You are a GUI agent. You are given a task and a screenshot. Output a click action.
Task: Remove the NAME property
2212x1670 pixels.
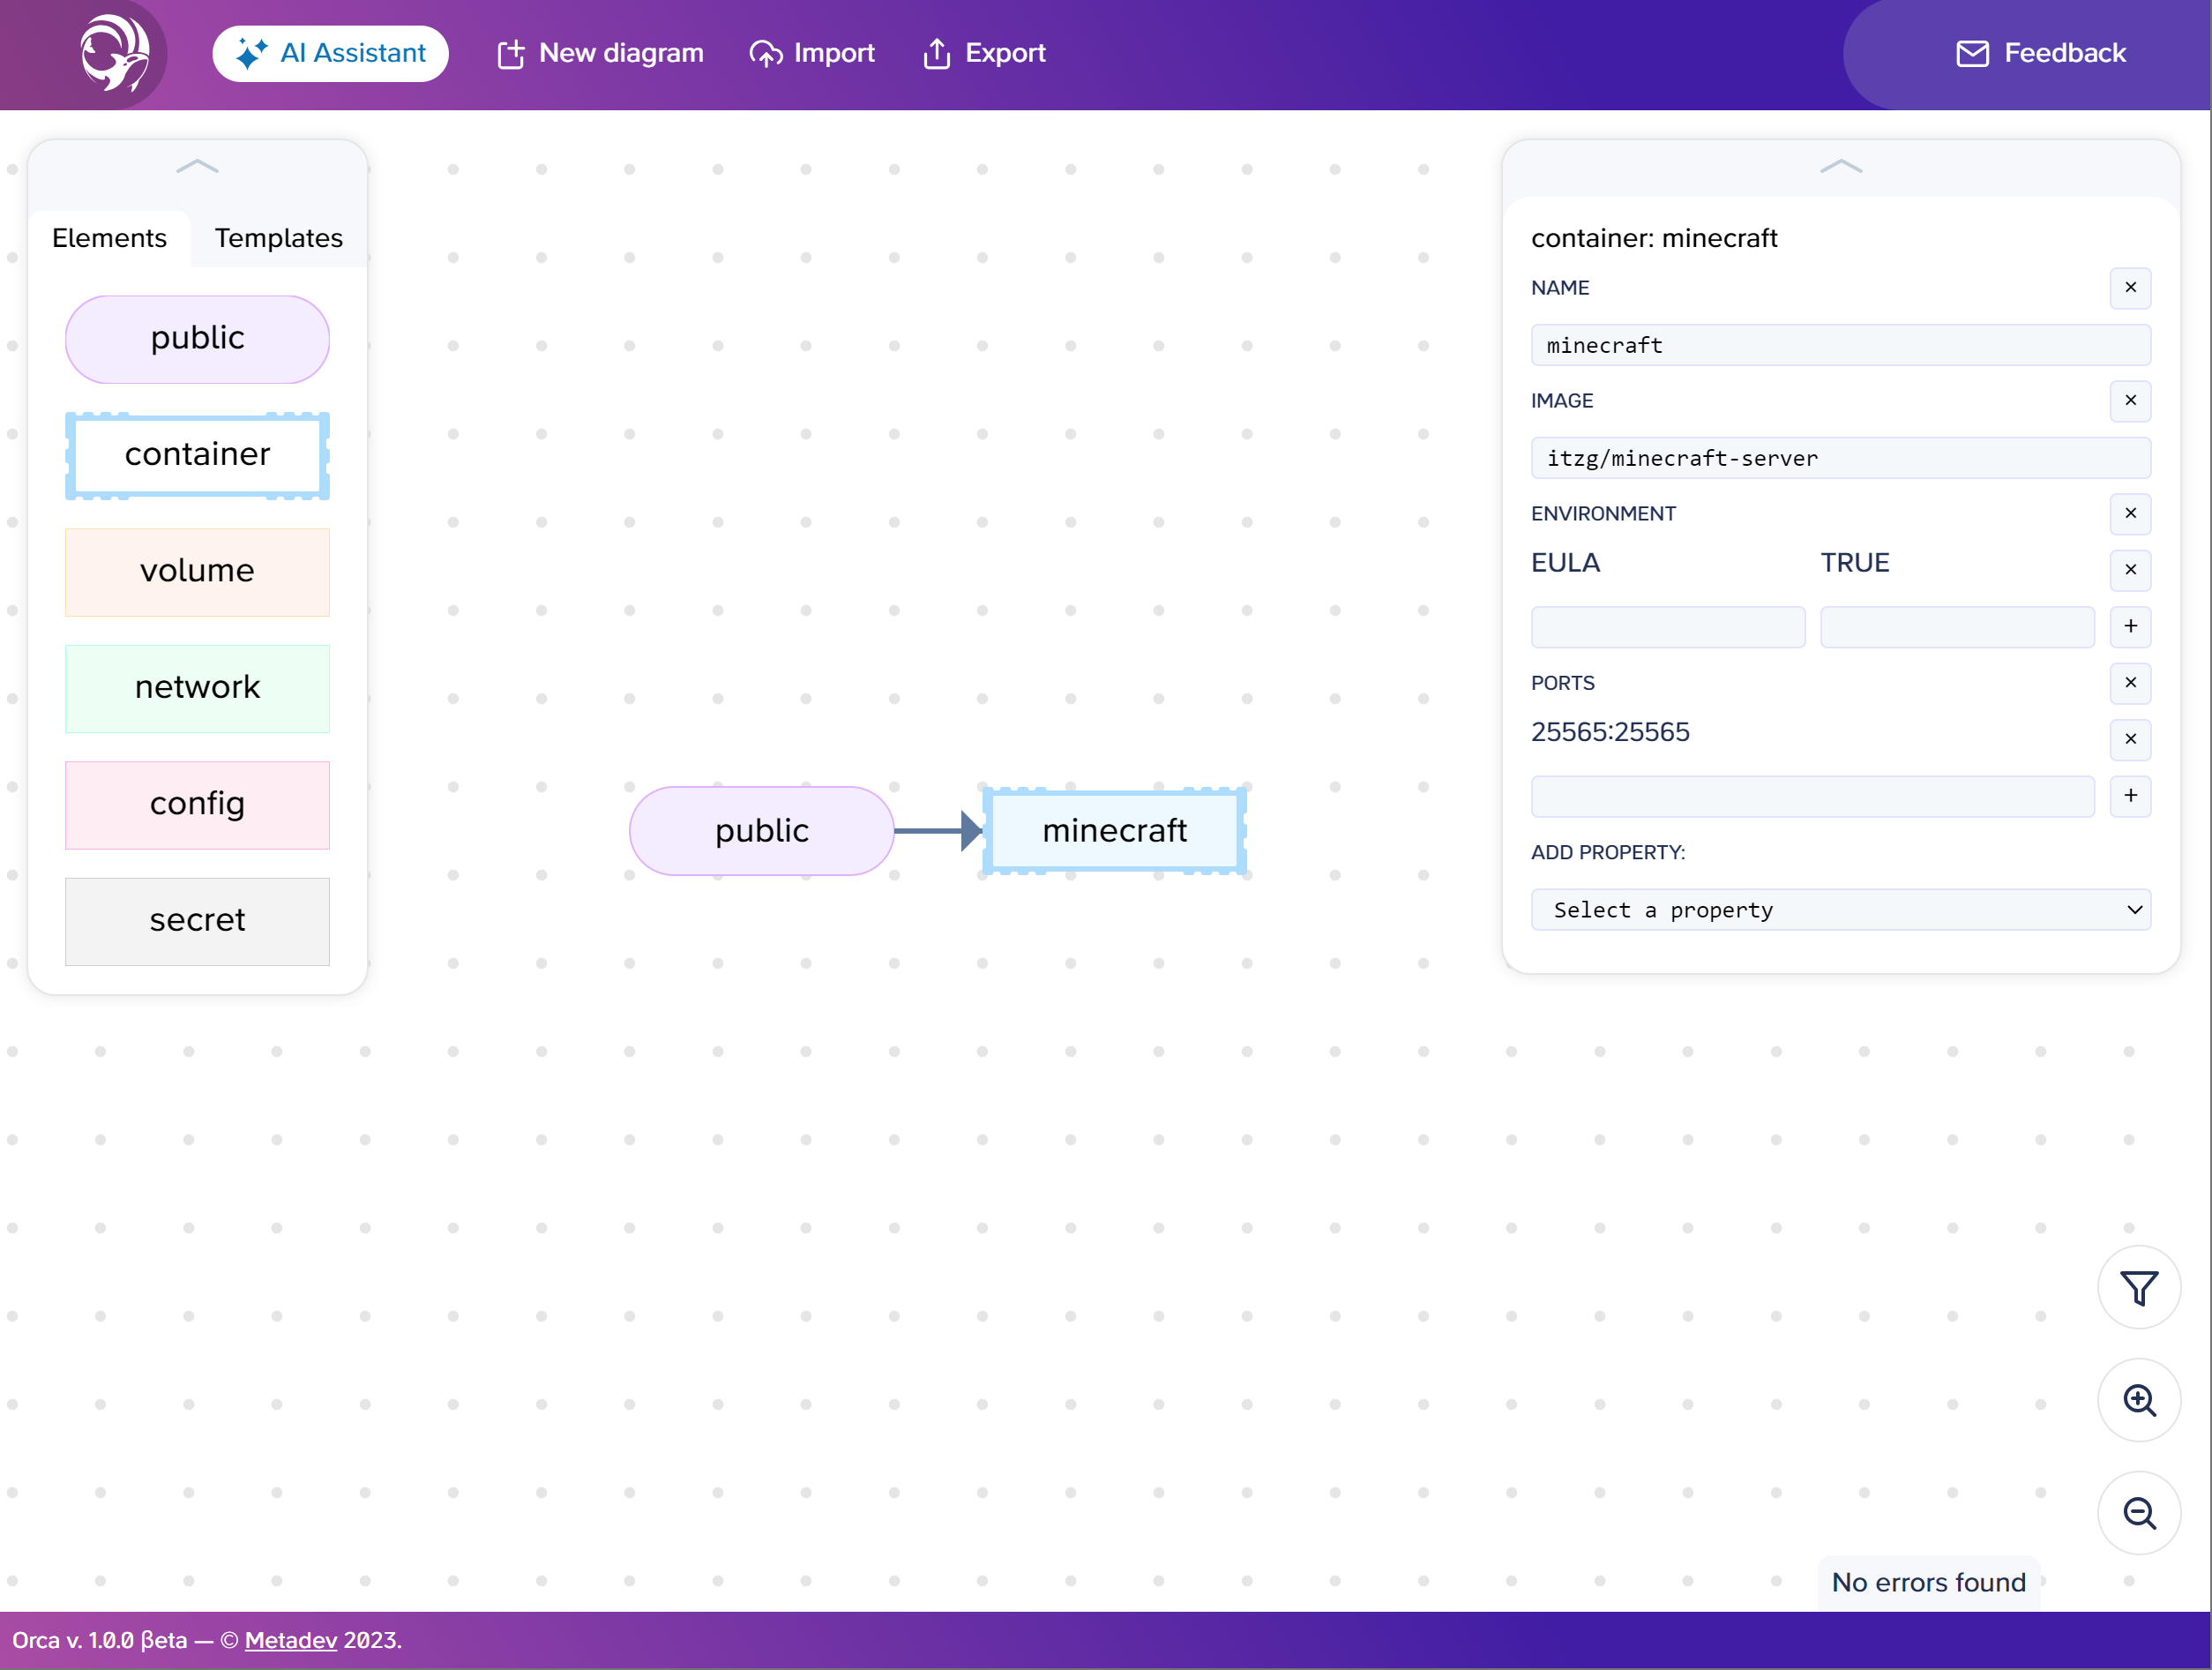point(2131,288)
